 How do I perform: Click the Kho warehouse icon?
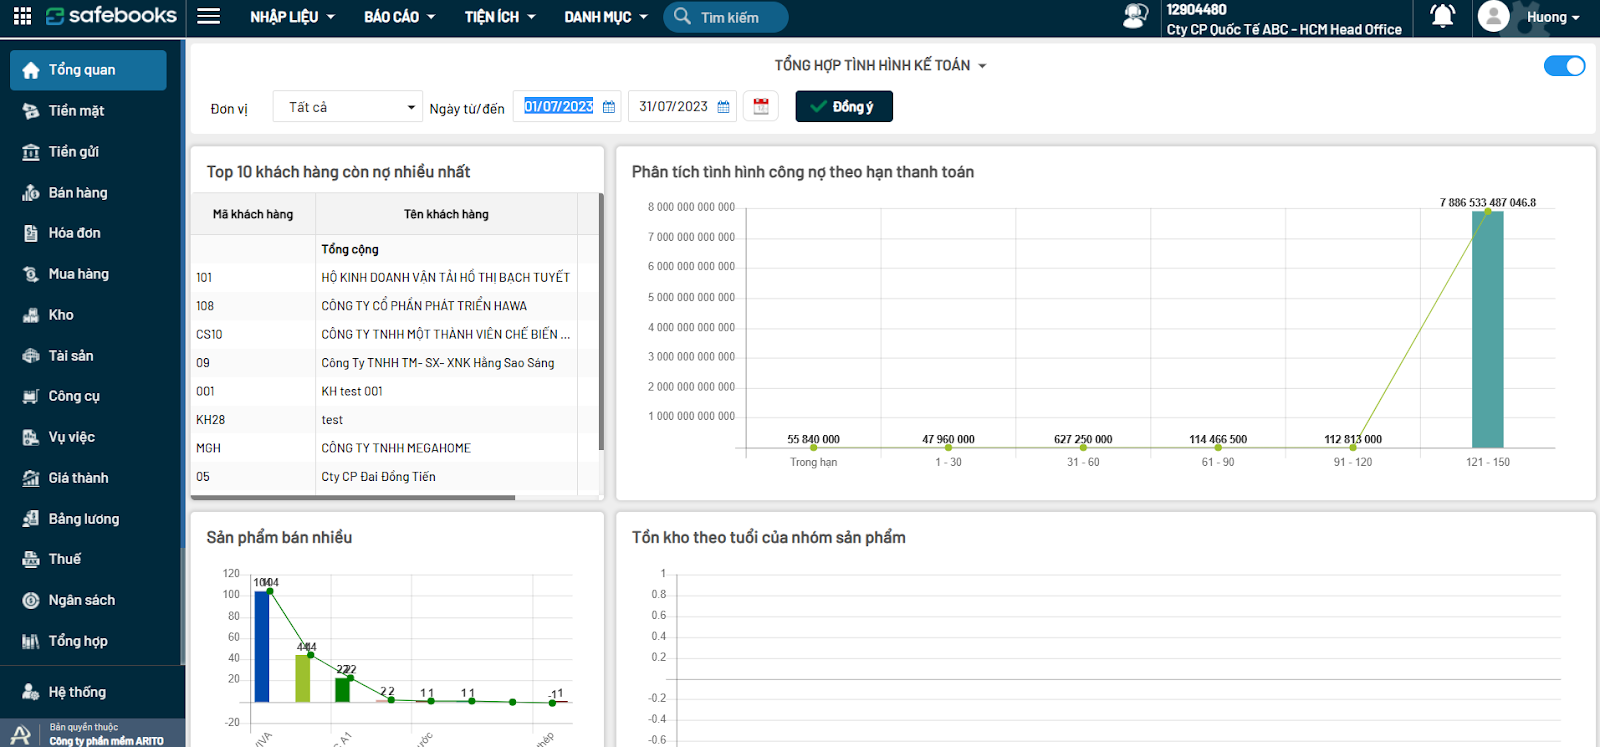coord(31,315)
